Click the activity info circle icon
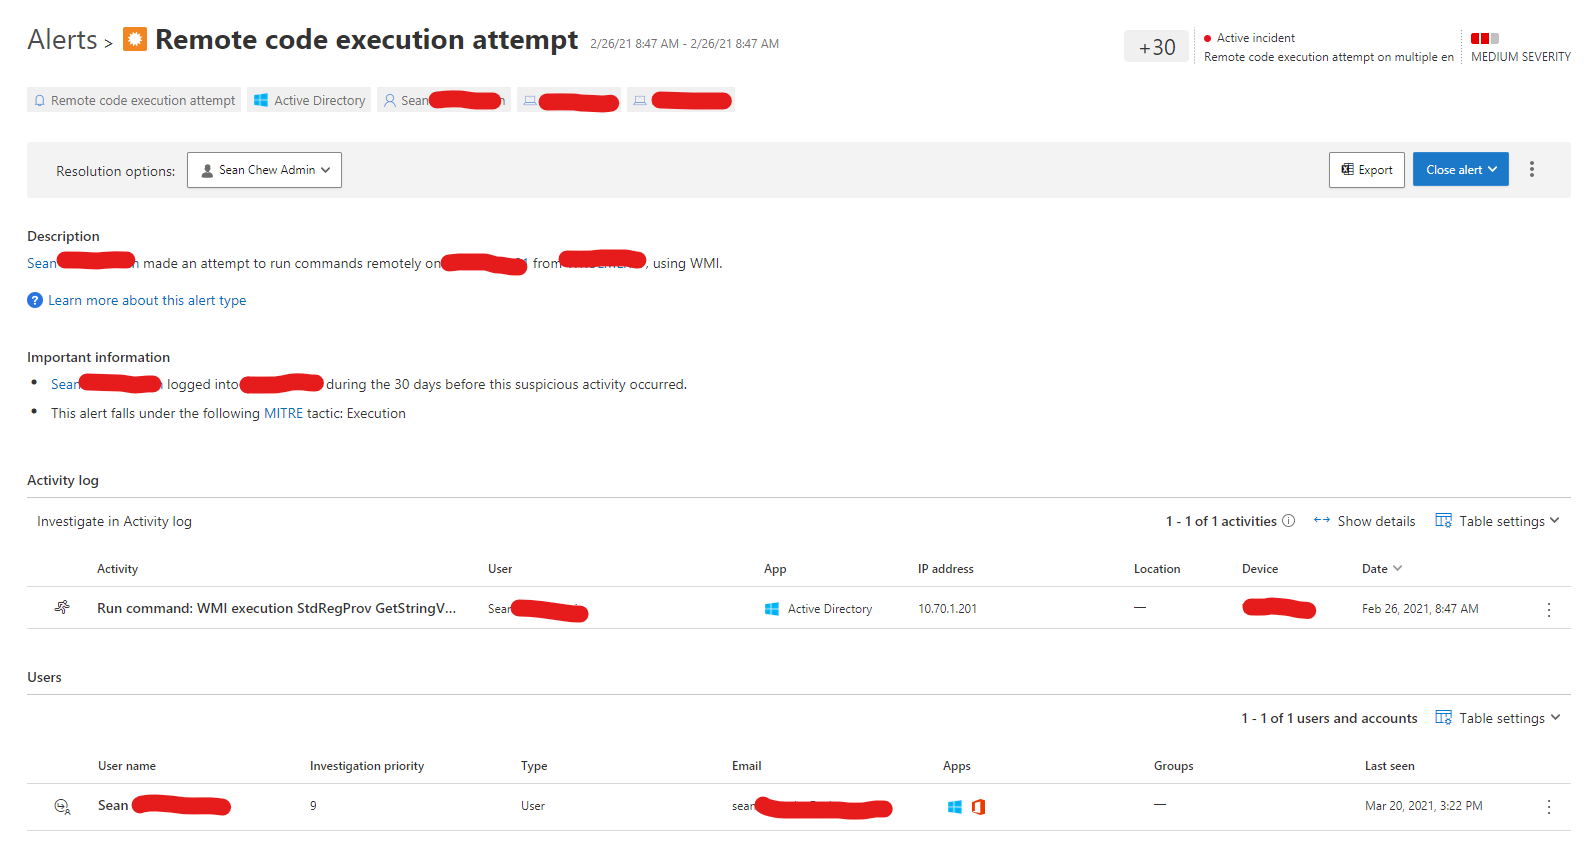This screenshot has height=866, width=1590. [1288, 521]
